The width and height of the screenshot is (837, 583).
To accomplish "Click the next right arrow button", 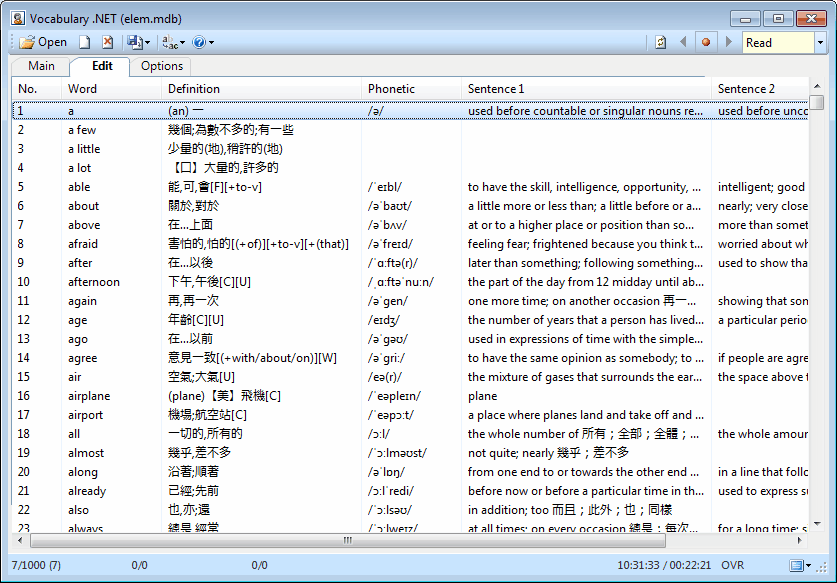I will pos(729,42).
